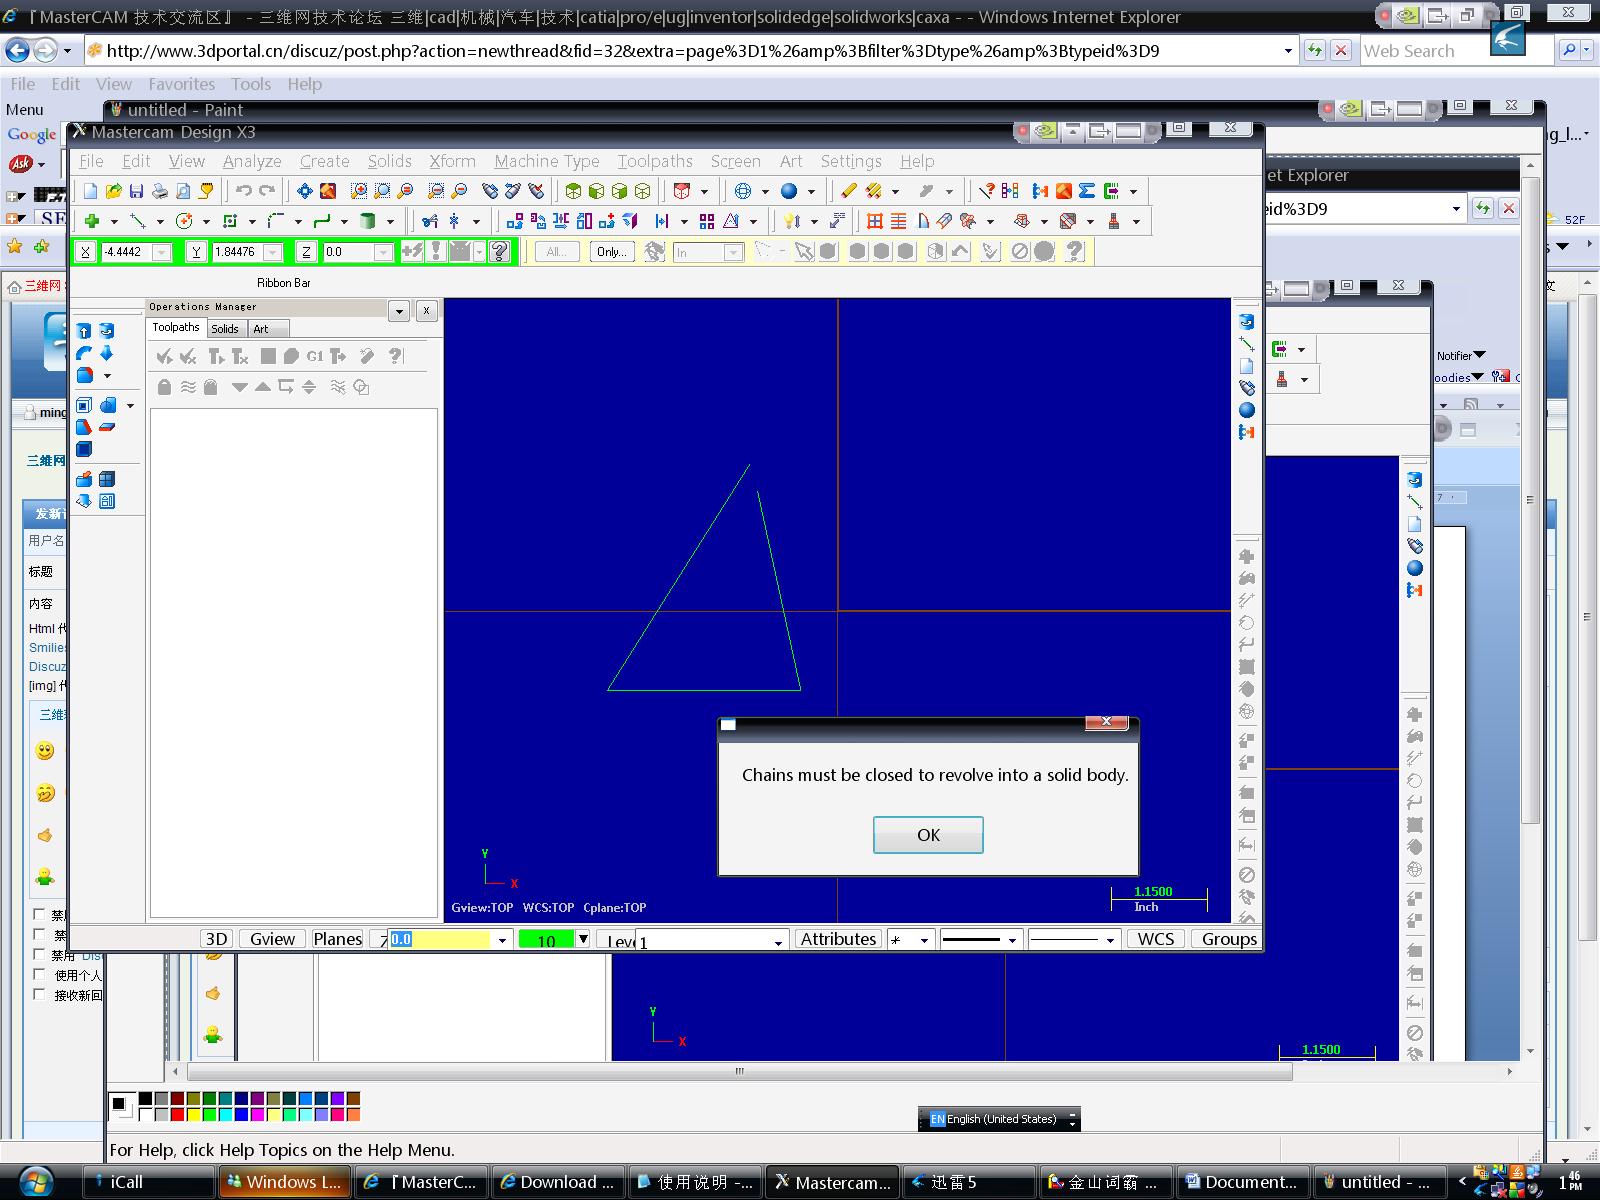Click the Paint horizontal scrollbar
The width and height of the screenshot is (1600, 1200).
740,1071
